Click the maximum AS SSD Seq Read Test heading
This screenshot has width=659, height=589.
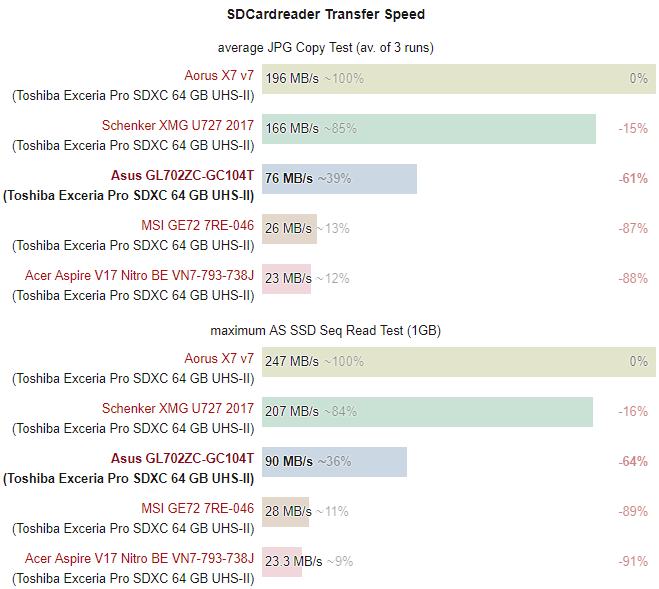point(326,331)
